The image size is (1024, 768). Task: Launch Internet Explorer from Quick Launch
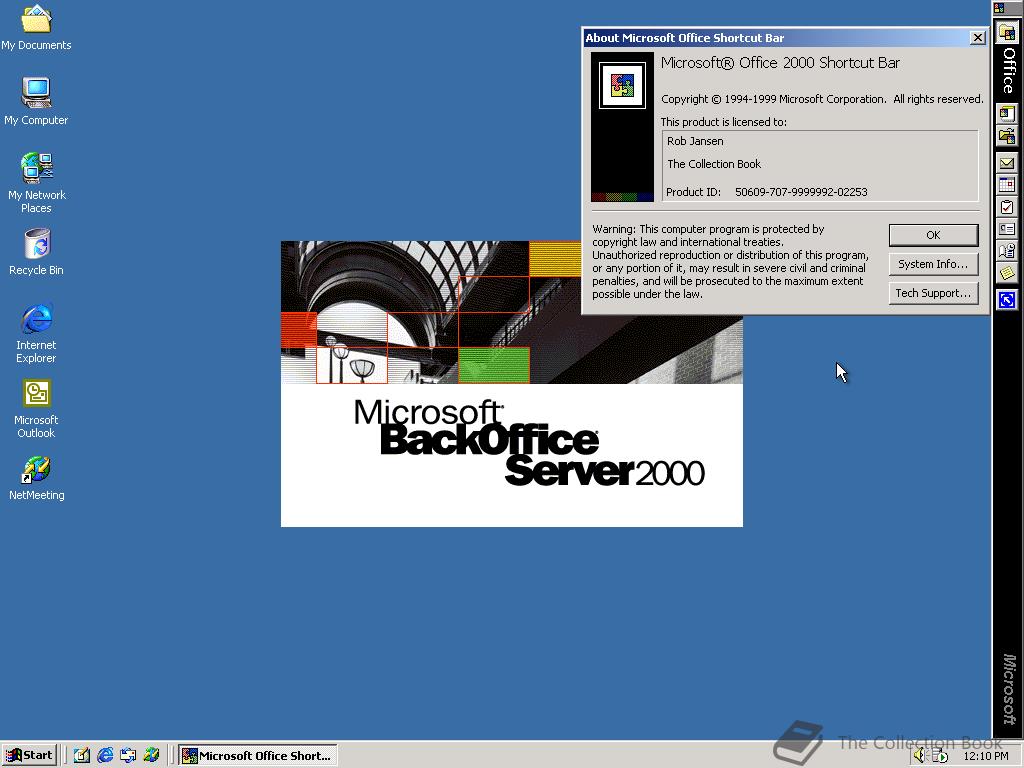pyautogui.click(x=105, y=755)
